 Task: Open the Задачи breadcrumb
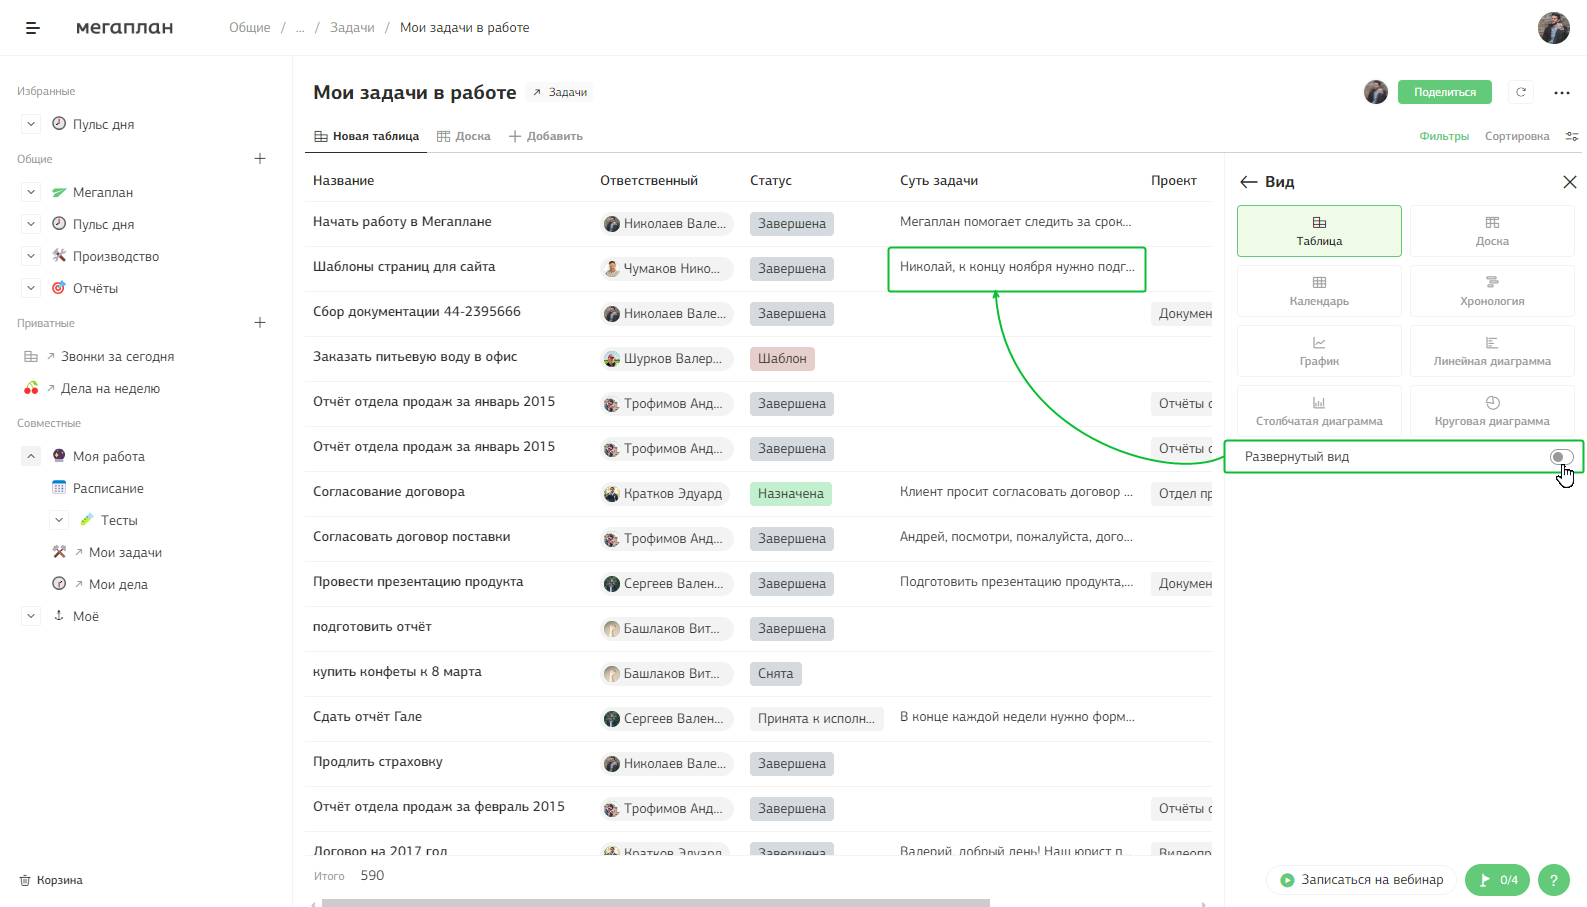(352, 28)
